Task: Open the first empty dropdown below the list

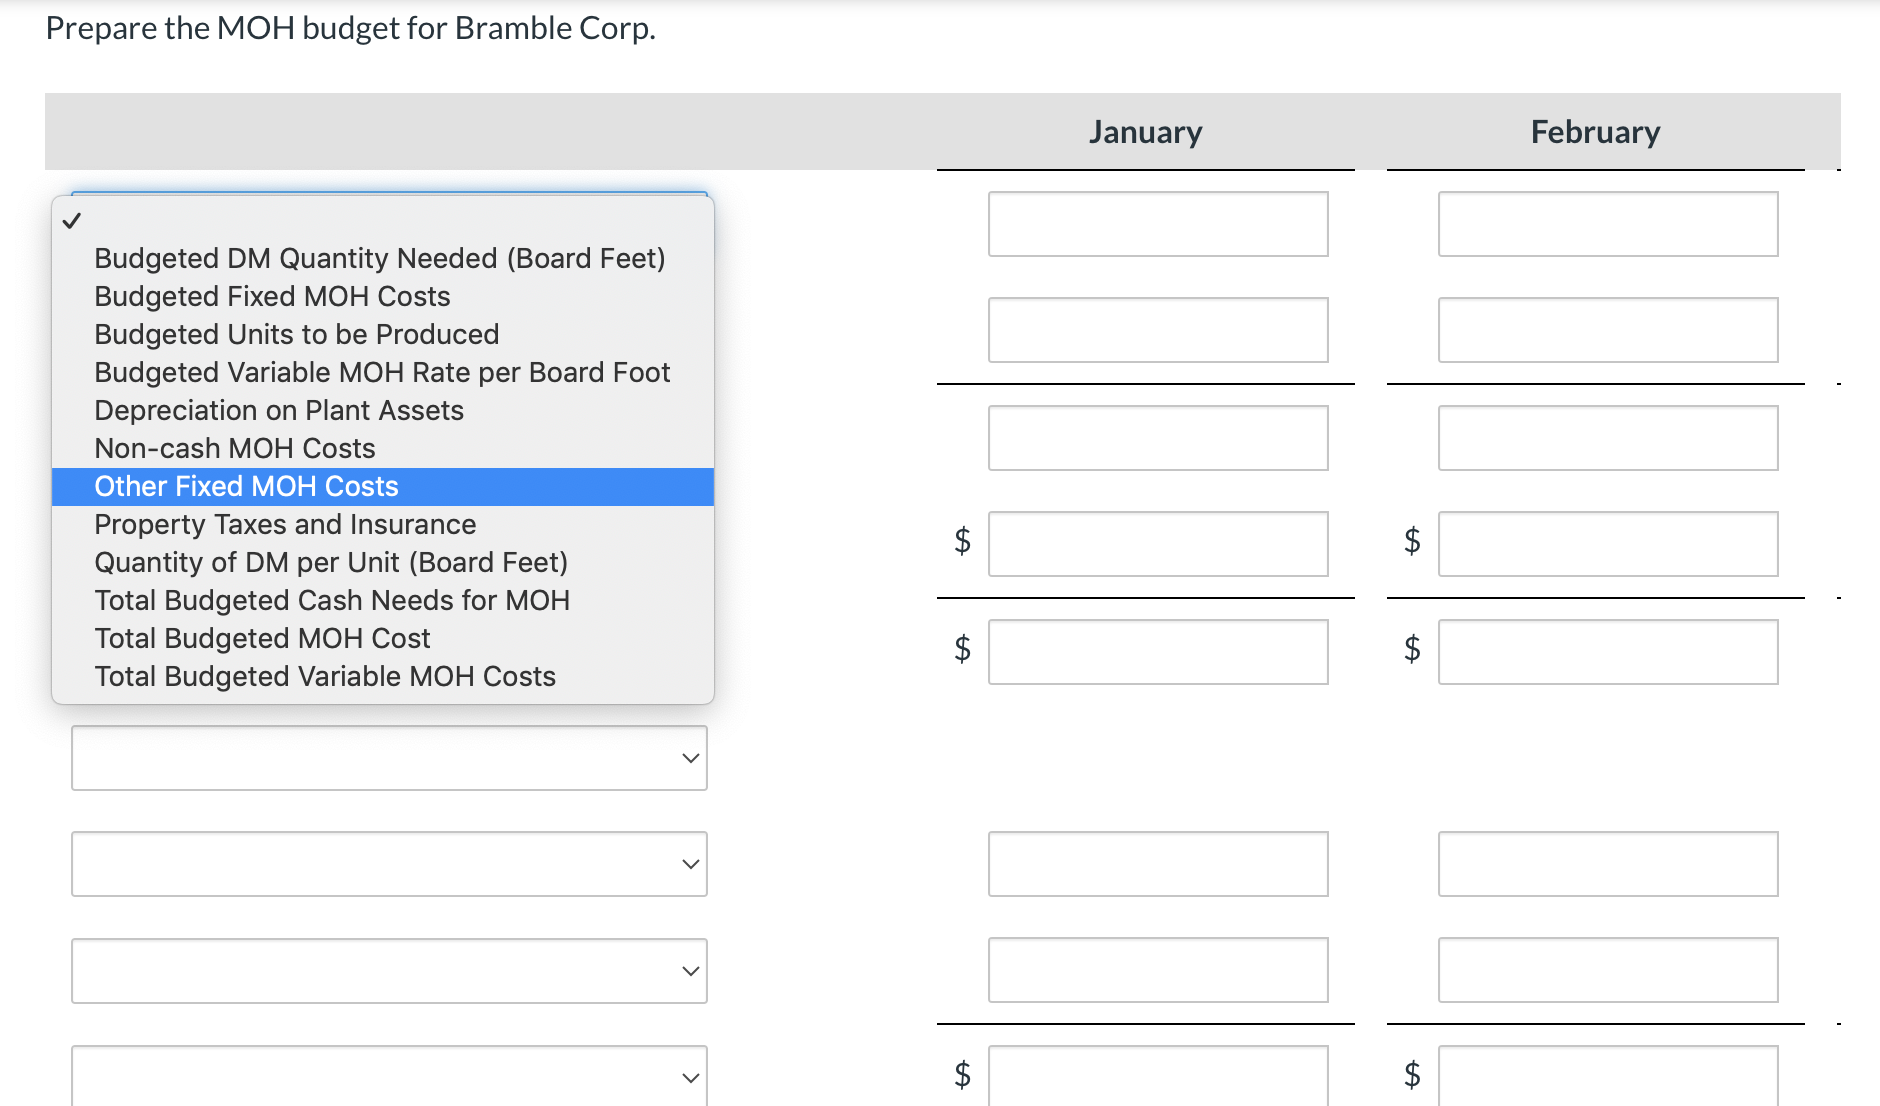Action: tap(389, 758)
